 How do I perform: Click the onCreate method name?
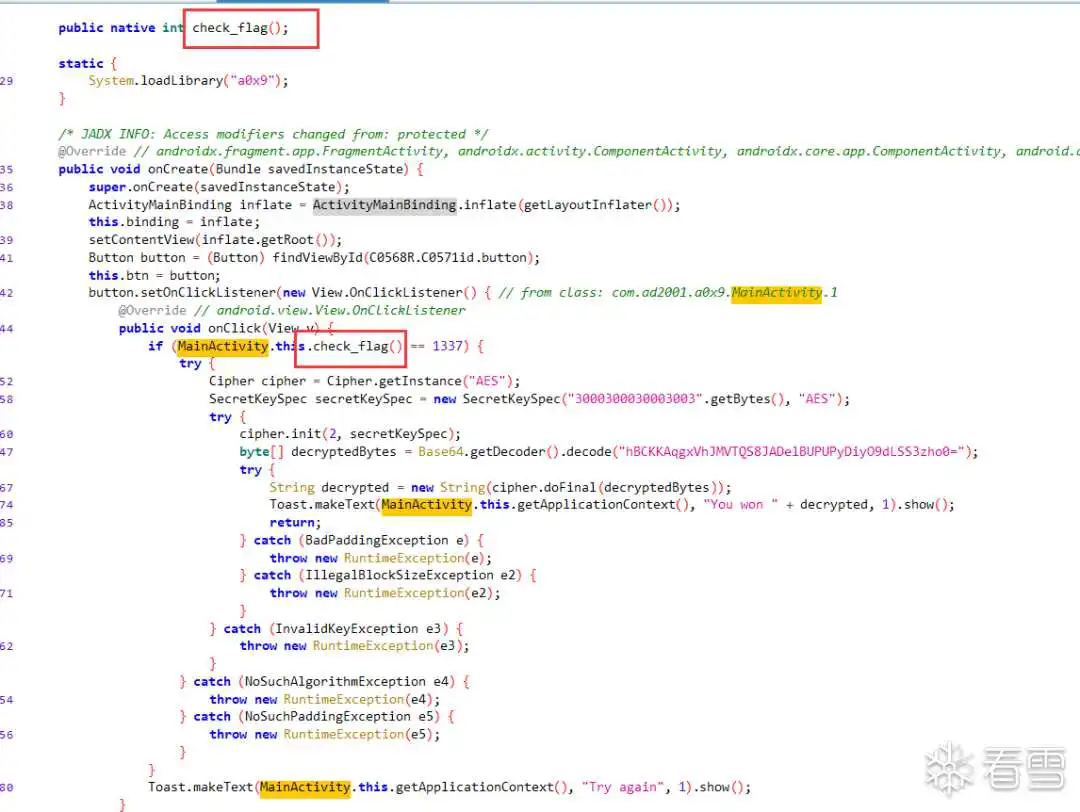point(178,169)
